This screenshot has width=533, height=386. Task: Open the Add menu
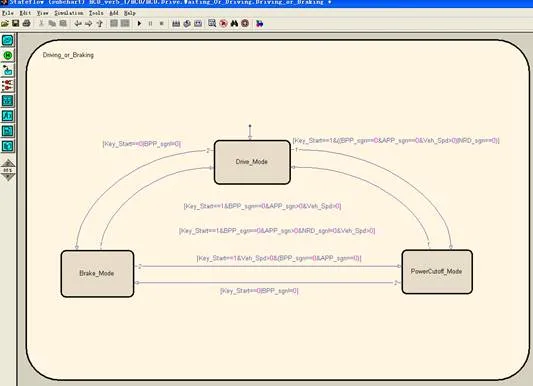point(114,13)
